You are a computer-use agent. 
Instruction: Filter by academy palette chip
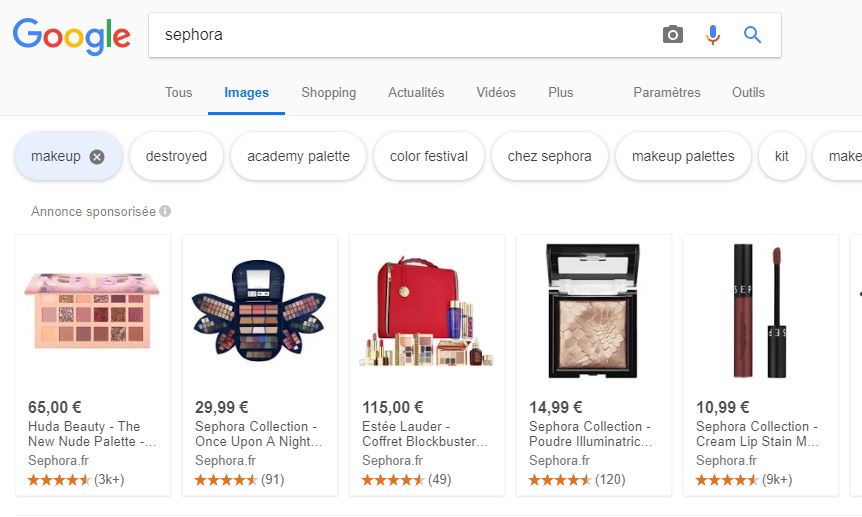[x=298, y=156]
